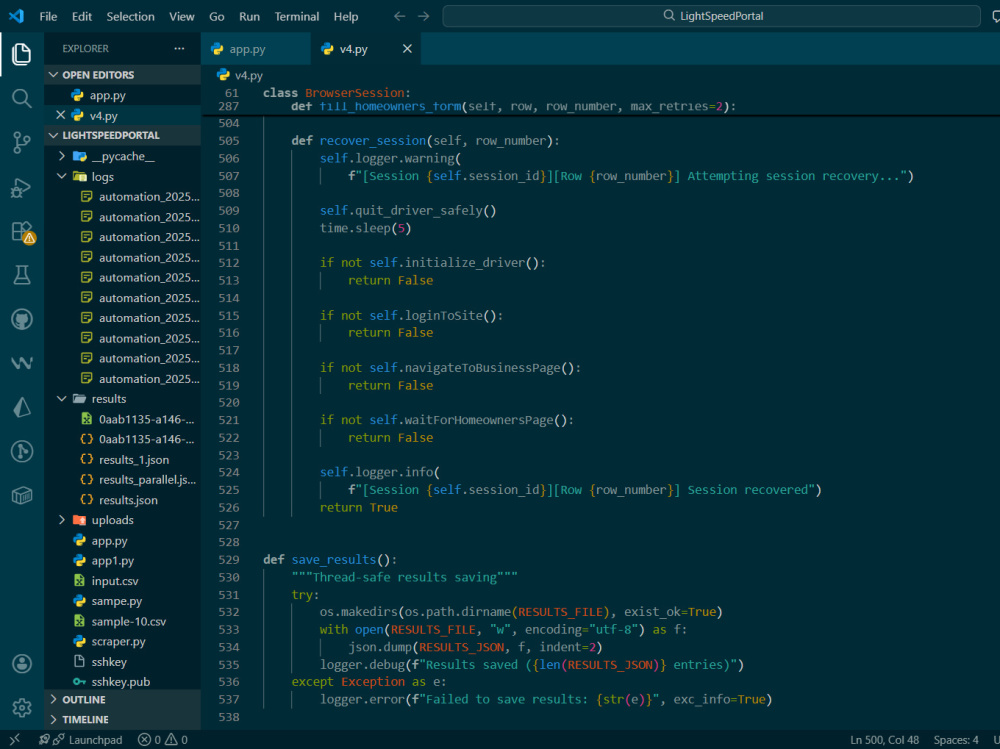The image size is (1000, 749).
Task: Open the Search view icon
Action: coord(22,98)
